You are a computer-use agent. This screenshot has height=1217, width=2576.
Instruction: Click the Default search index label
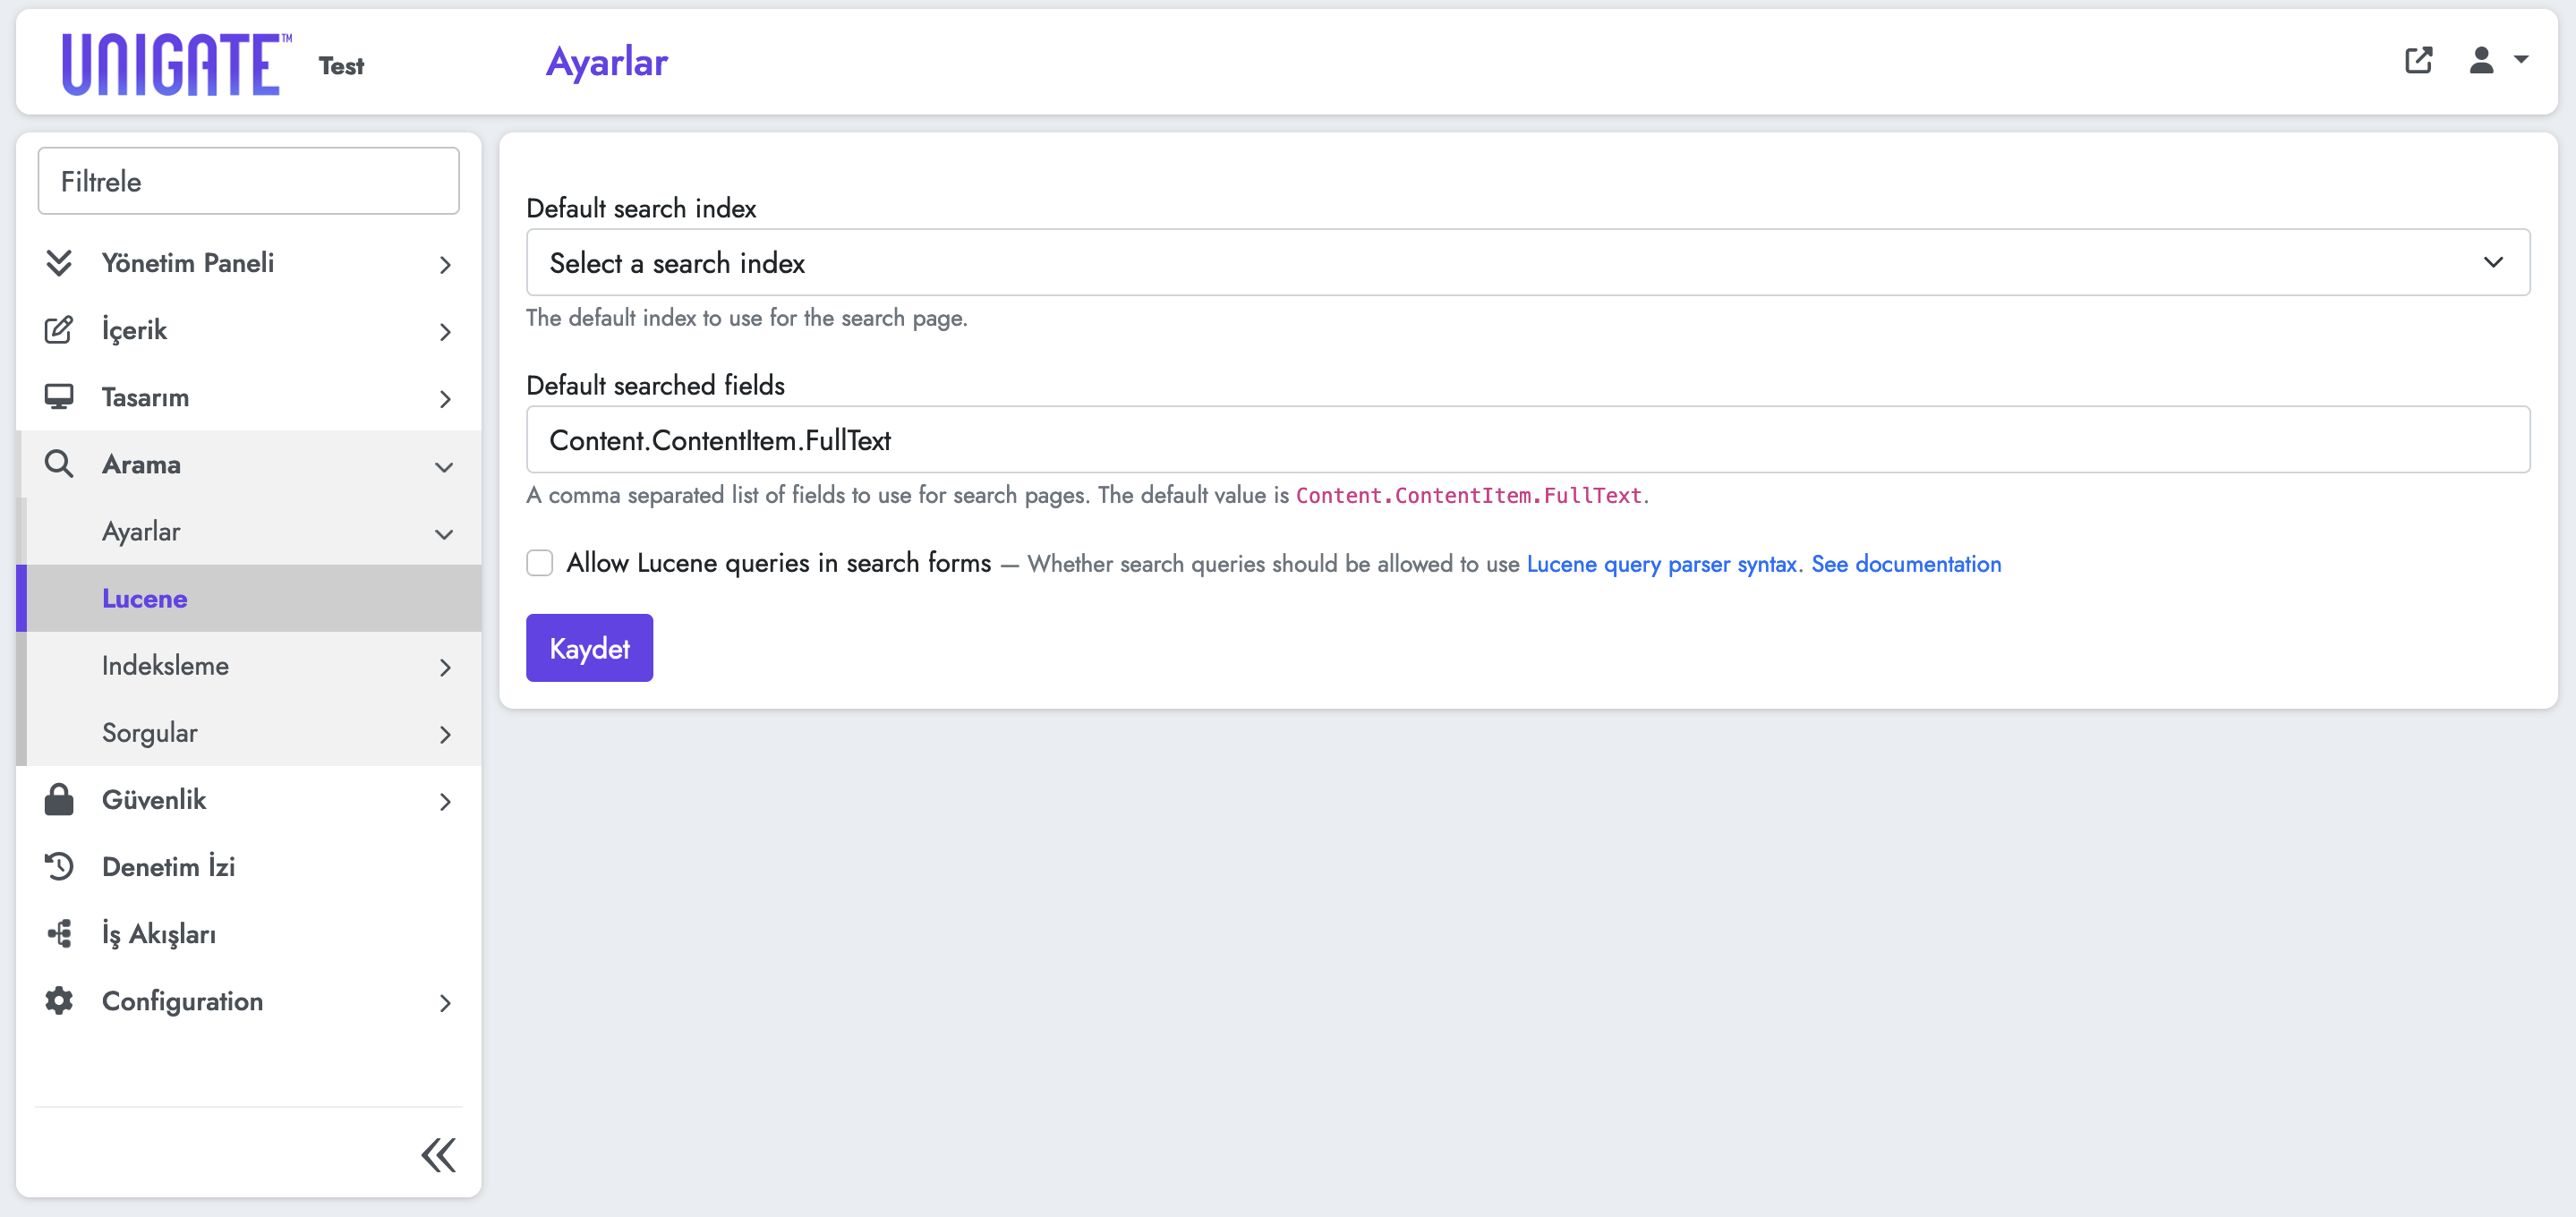point(641,208)
